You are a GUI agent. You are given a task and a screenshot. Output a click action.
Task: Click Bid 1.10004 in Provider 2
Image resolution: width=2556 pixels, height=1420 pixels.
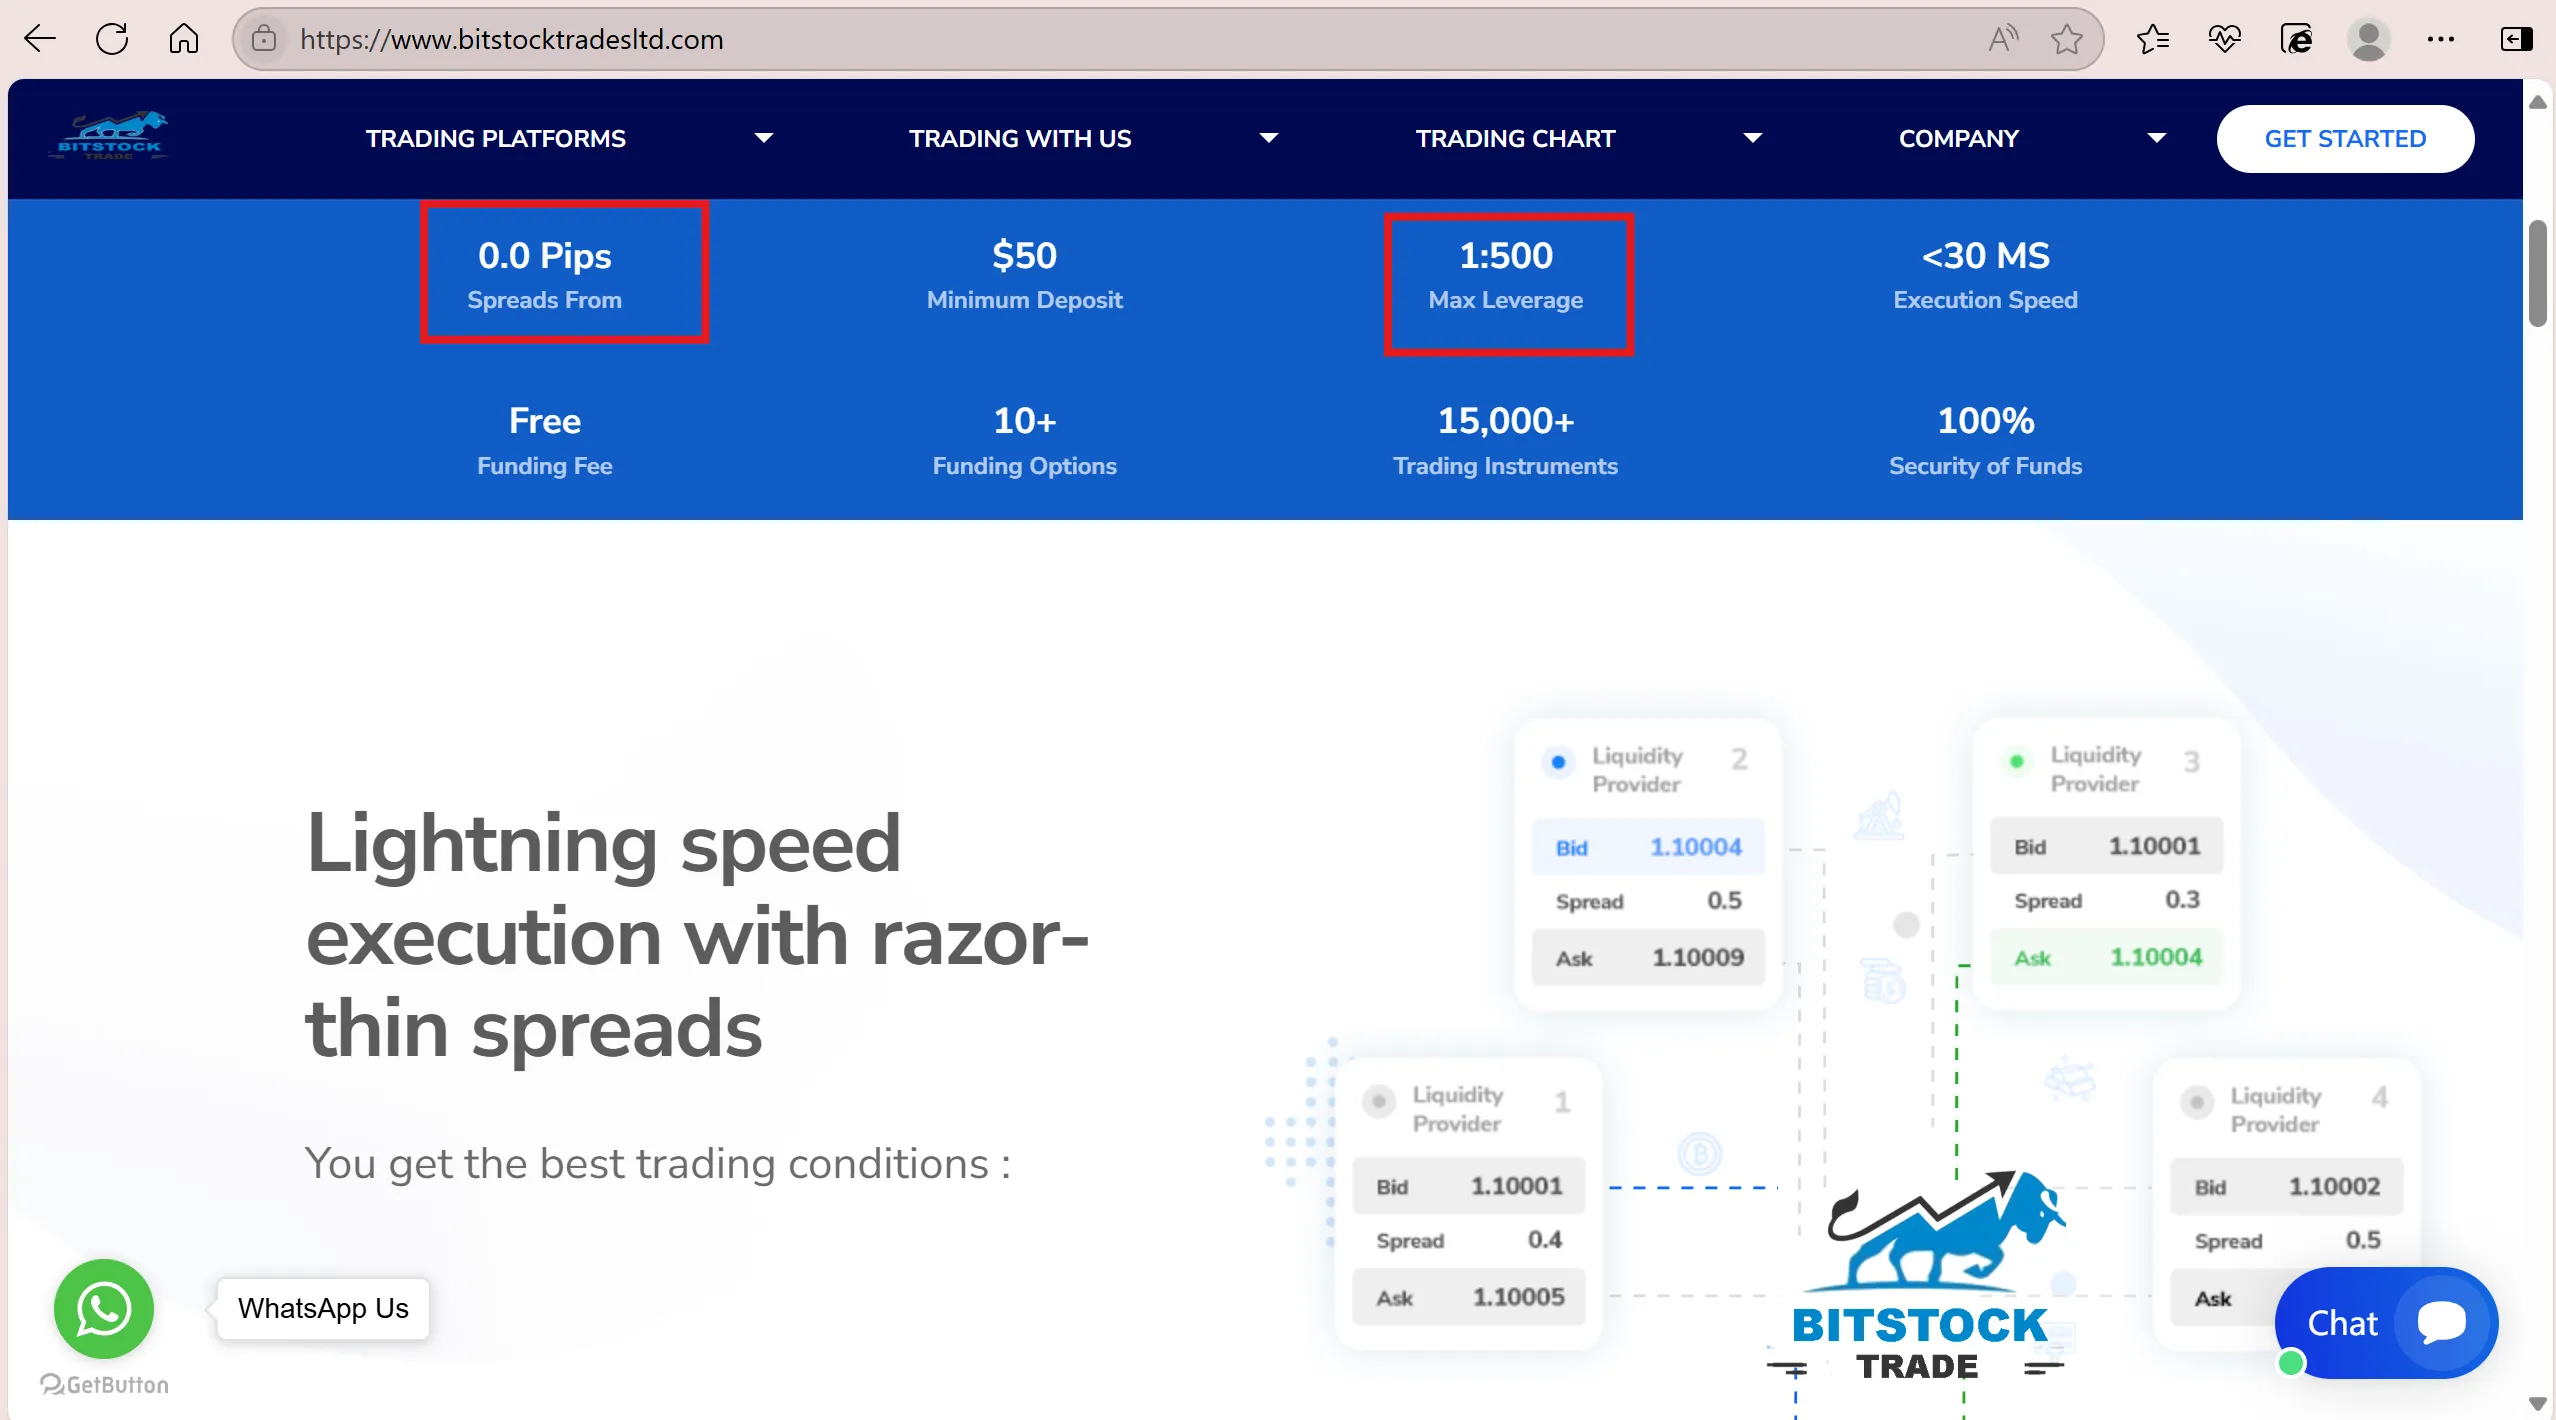[x=1648, y=847]
